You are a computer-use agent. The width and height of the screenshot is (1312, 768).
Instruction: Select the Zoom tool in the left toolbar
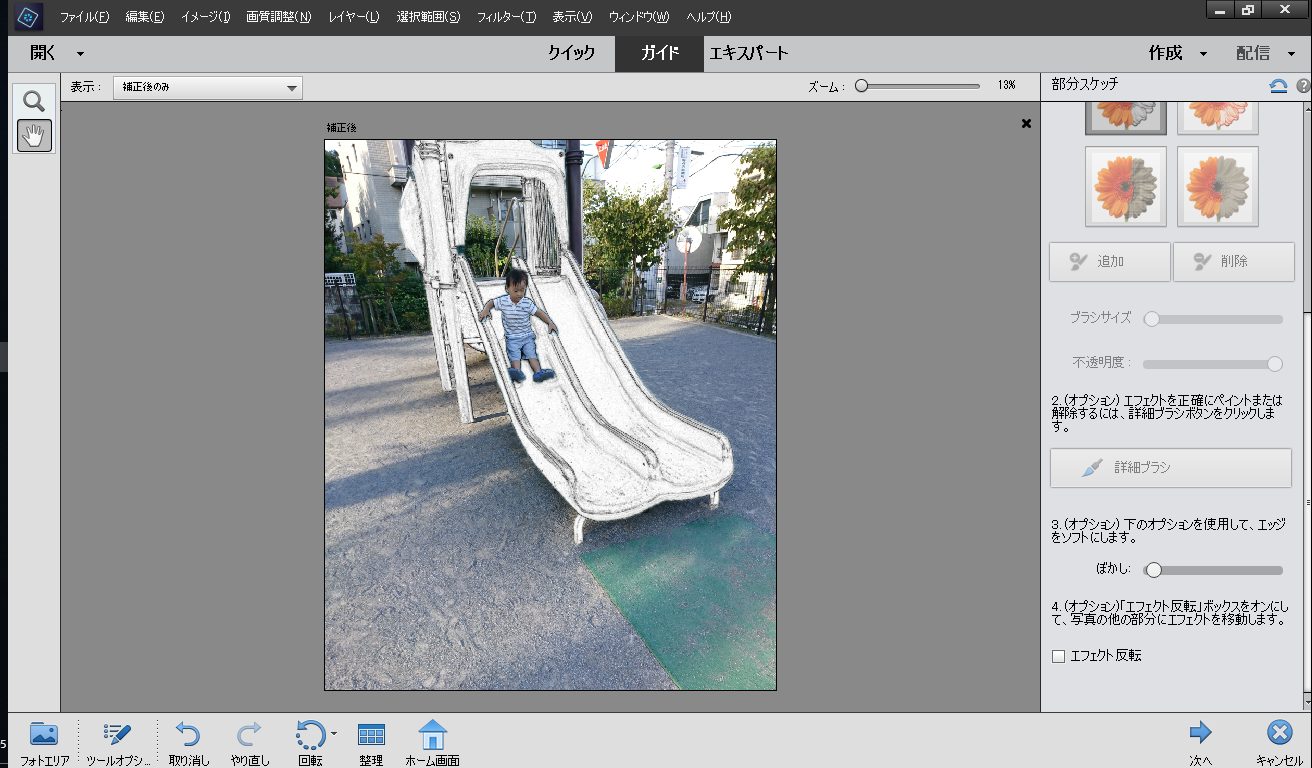click(33, 99)
